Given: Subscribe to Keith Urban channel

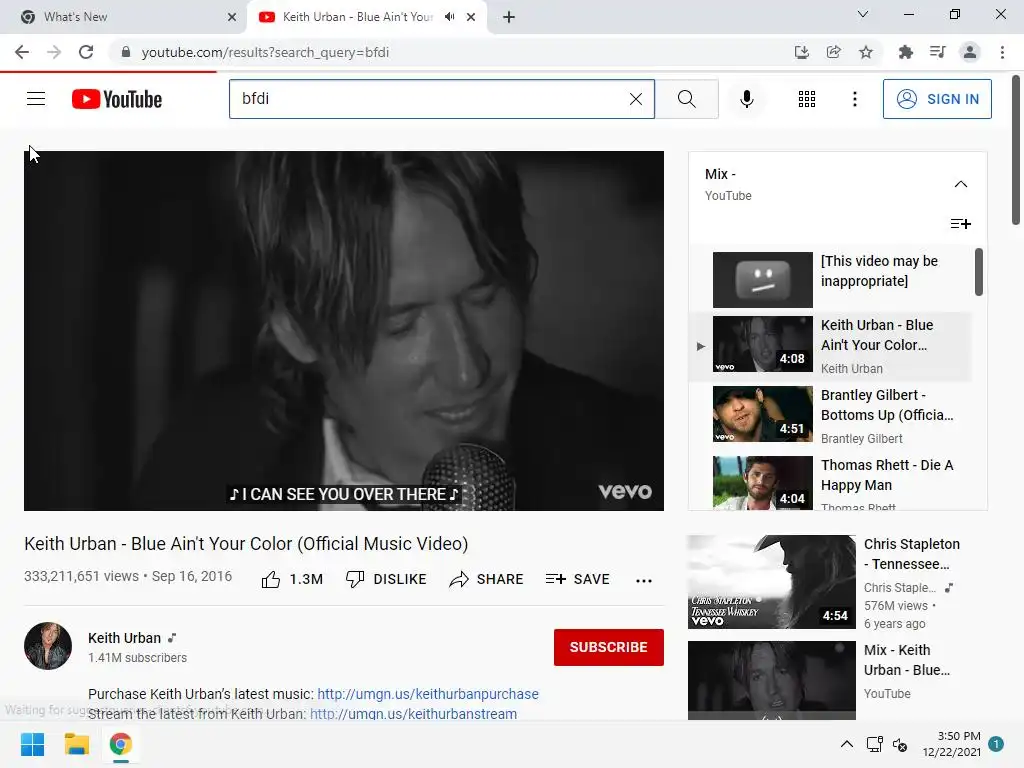Looking at the screenshot, I should [609, 647].
